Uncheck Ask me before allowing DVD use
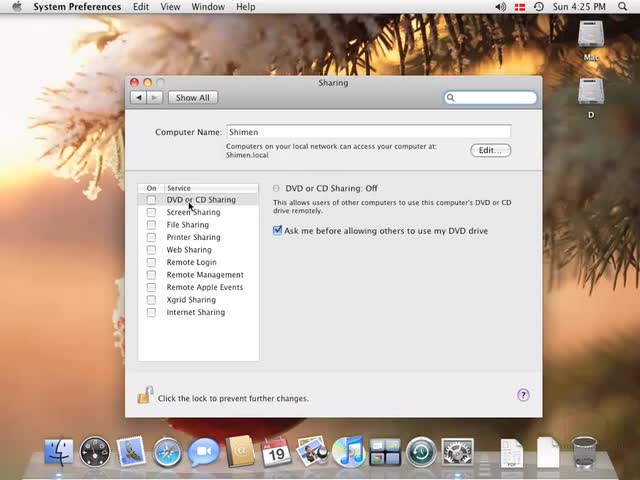640x480 pixels. tap(277, 231)
